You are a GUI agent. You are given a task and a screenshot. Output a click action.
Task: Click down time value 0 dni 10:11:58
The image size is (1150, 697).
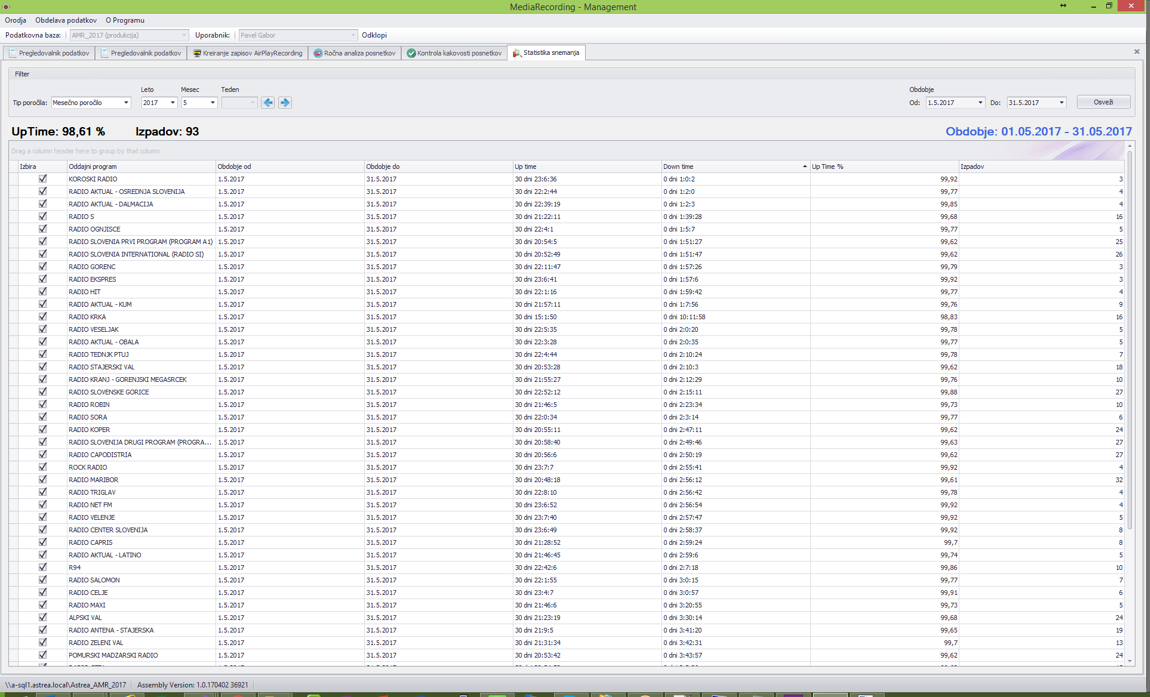coord(684,317)
